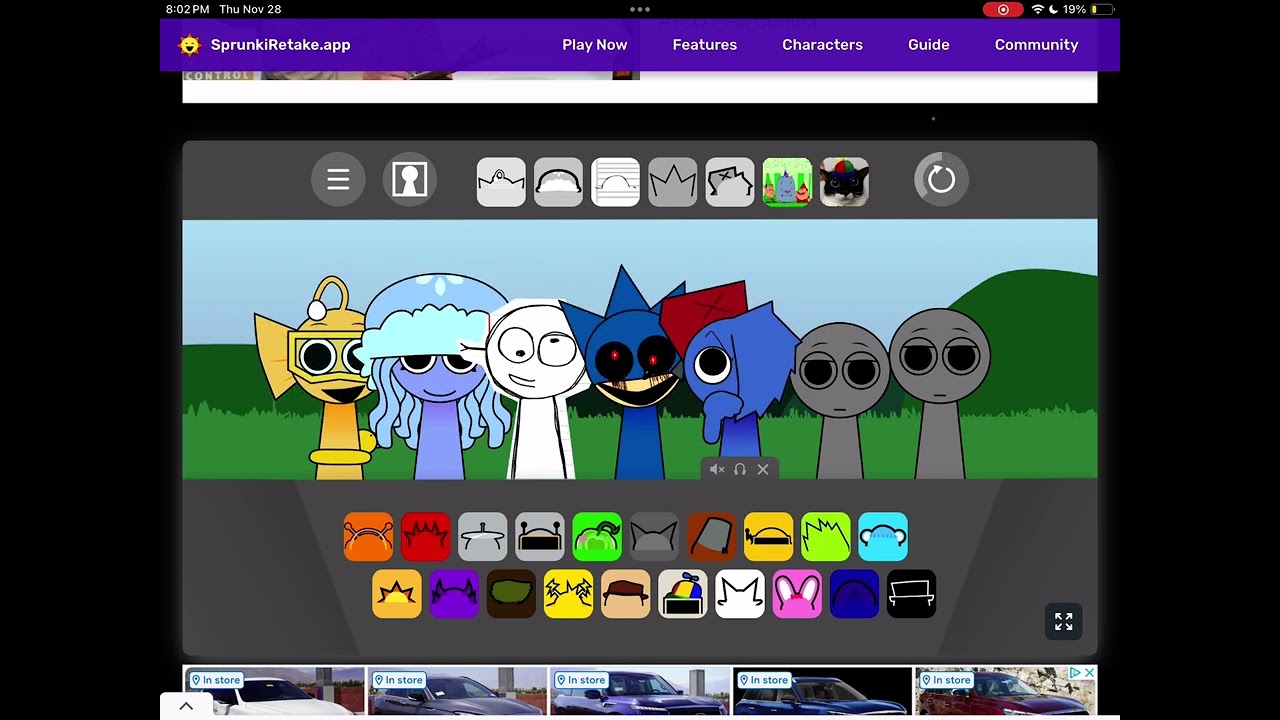Mute the selected blue character
The image size is (1280, 720).
pos(717,469)
